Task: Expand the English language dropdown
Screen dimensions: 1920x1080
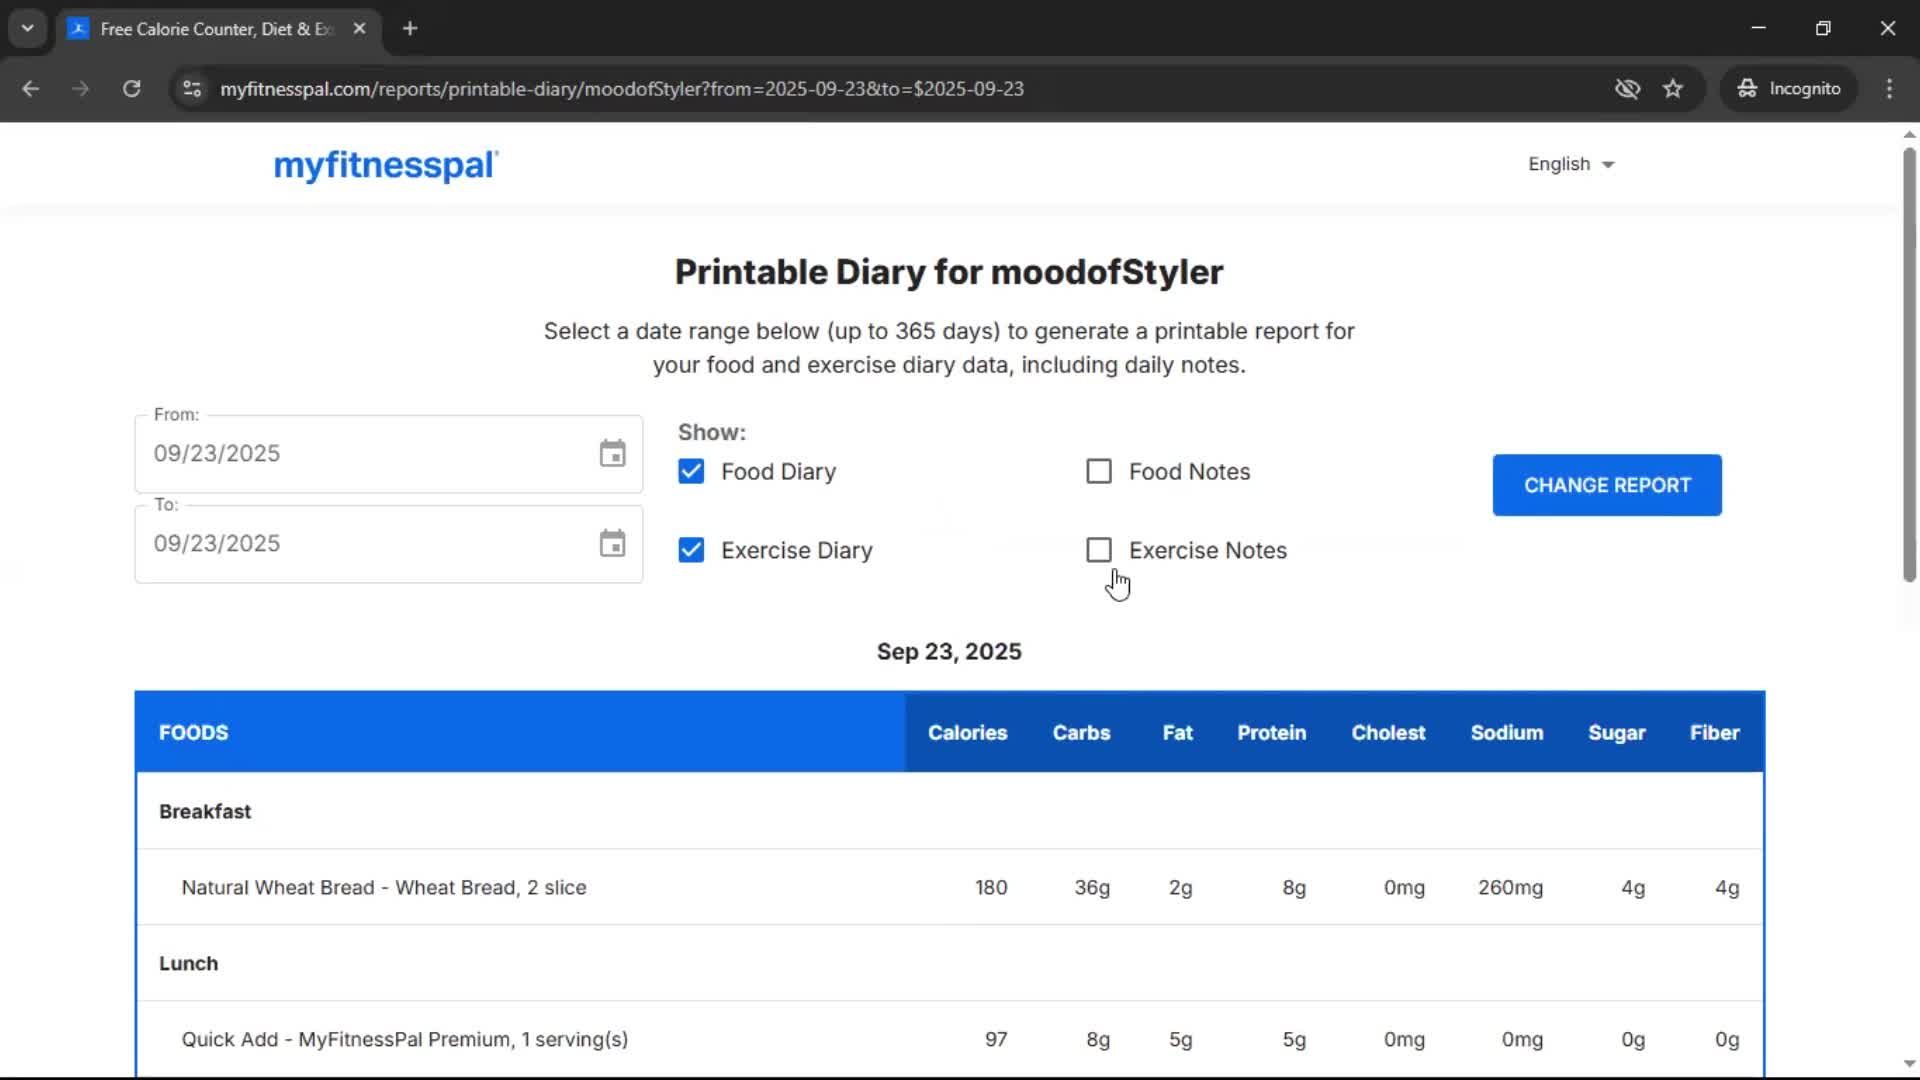Action: tap(1571, 164)
